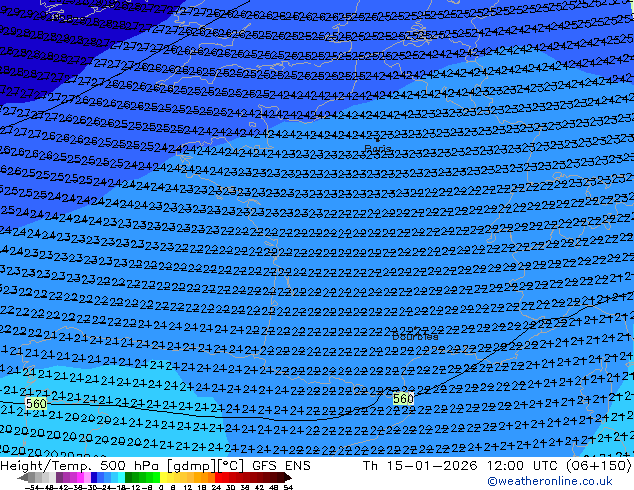This screenshot has height=490, width=634.
Task: Click the Th 15-01-2026 date text
Action: point(420,466)
